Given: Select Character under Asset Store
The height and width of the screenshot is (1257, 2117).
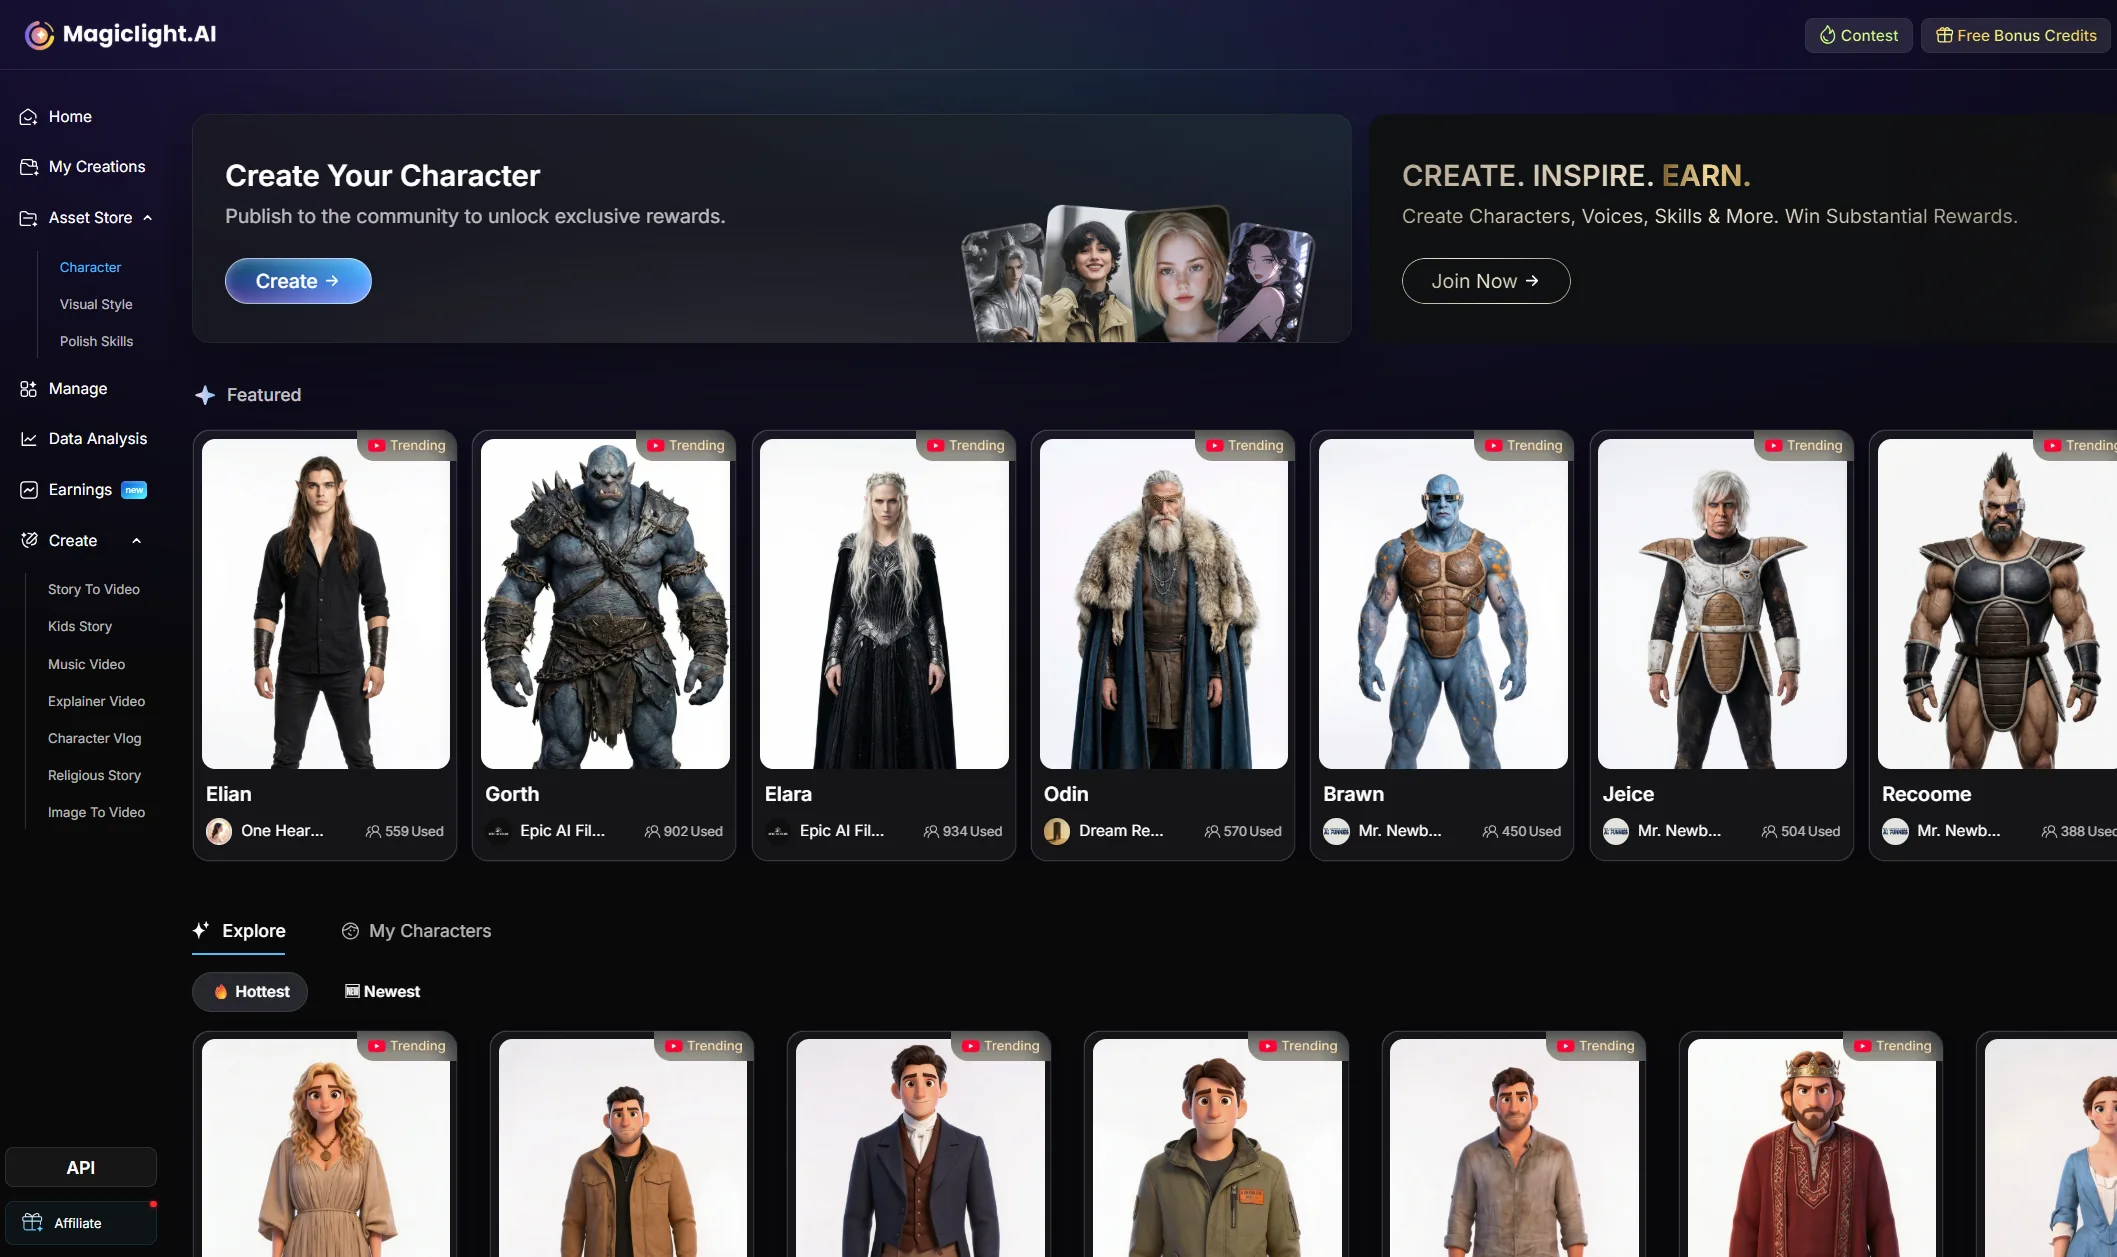Looking at the screenshot, I should 90,268.
